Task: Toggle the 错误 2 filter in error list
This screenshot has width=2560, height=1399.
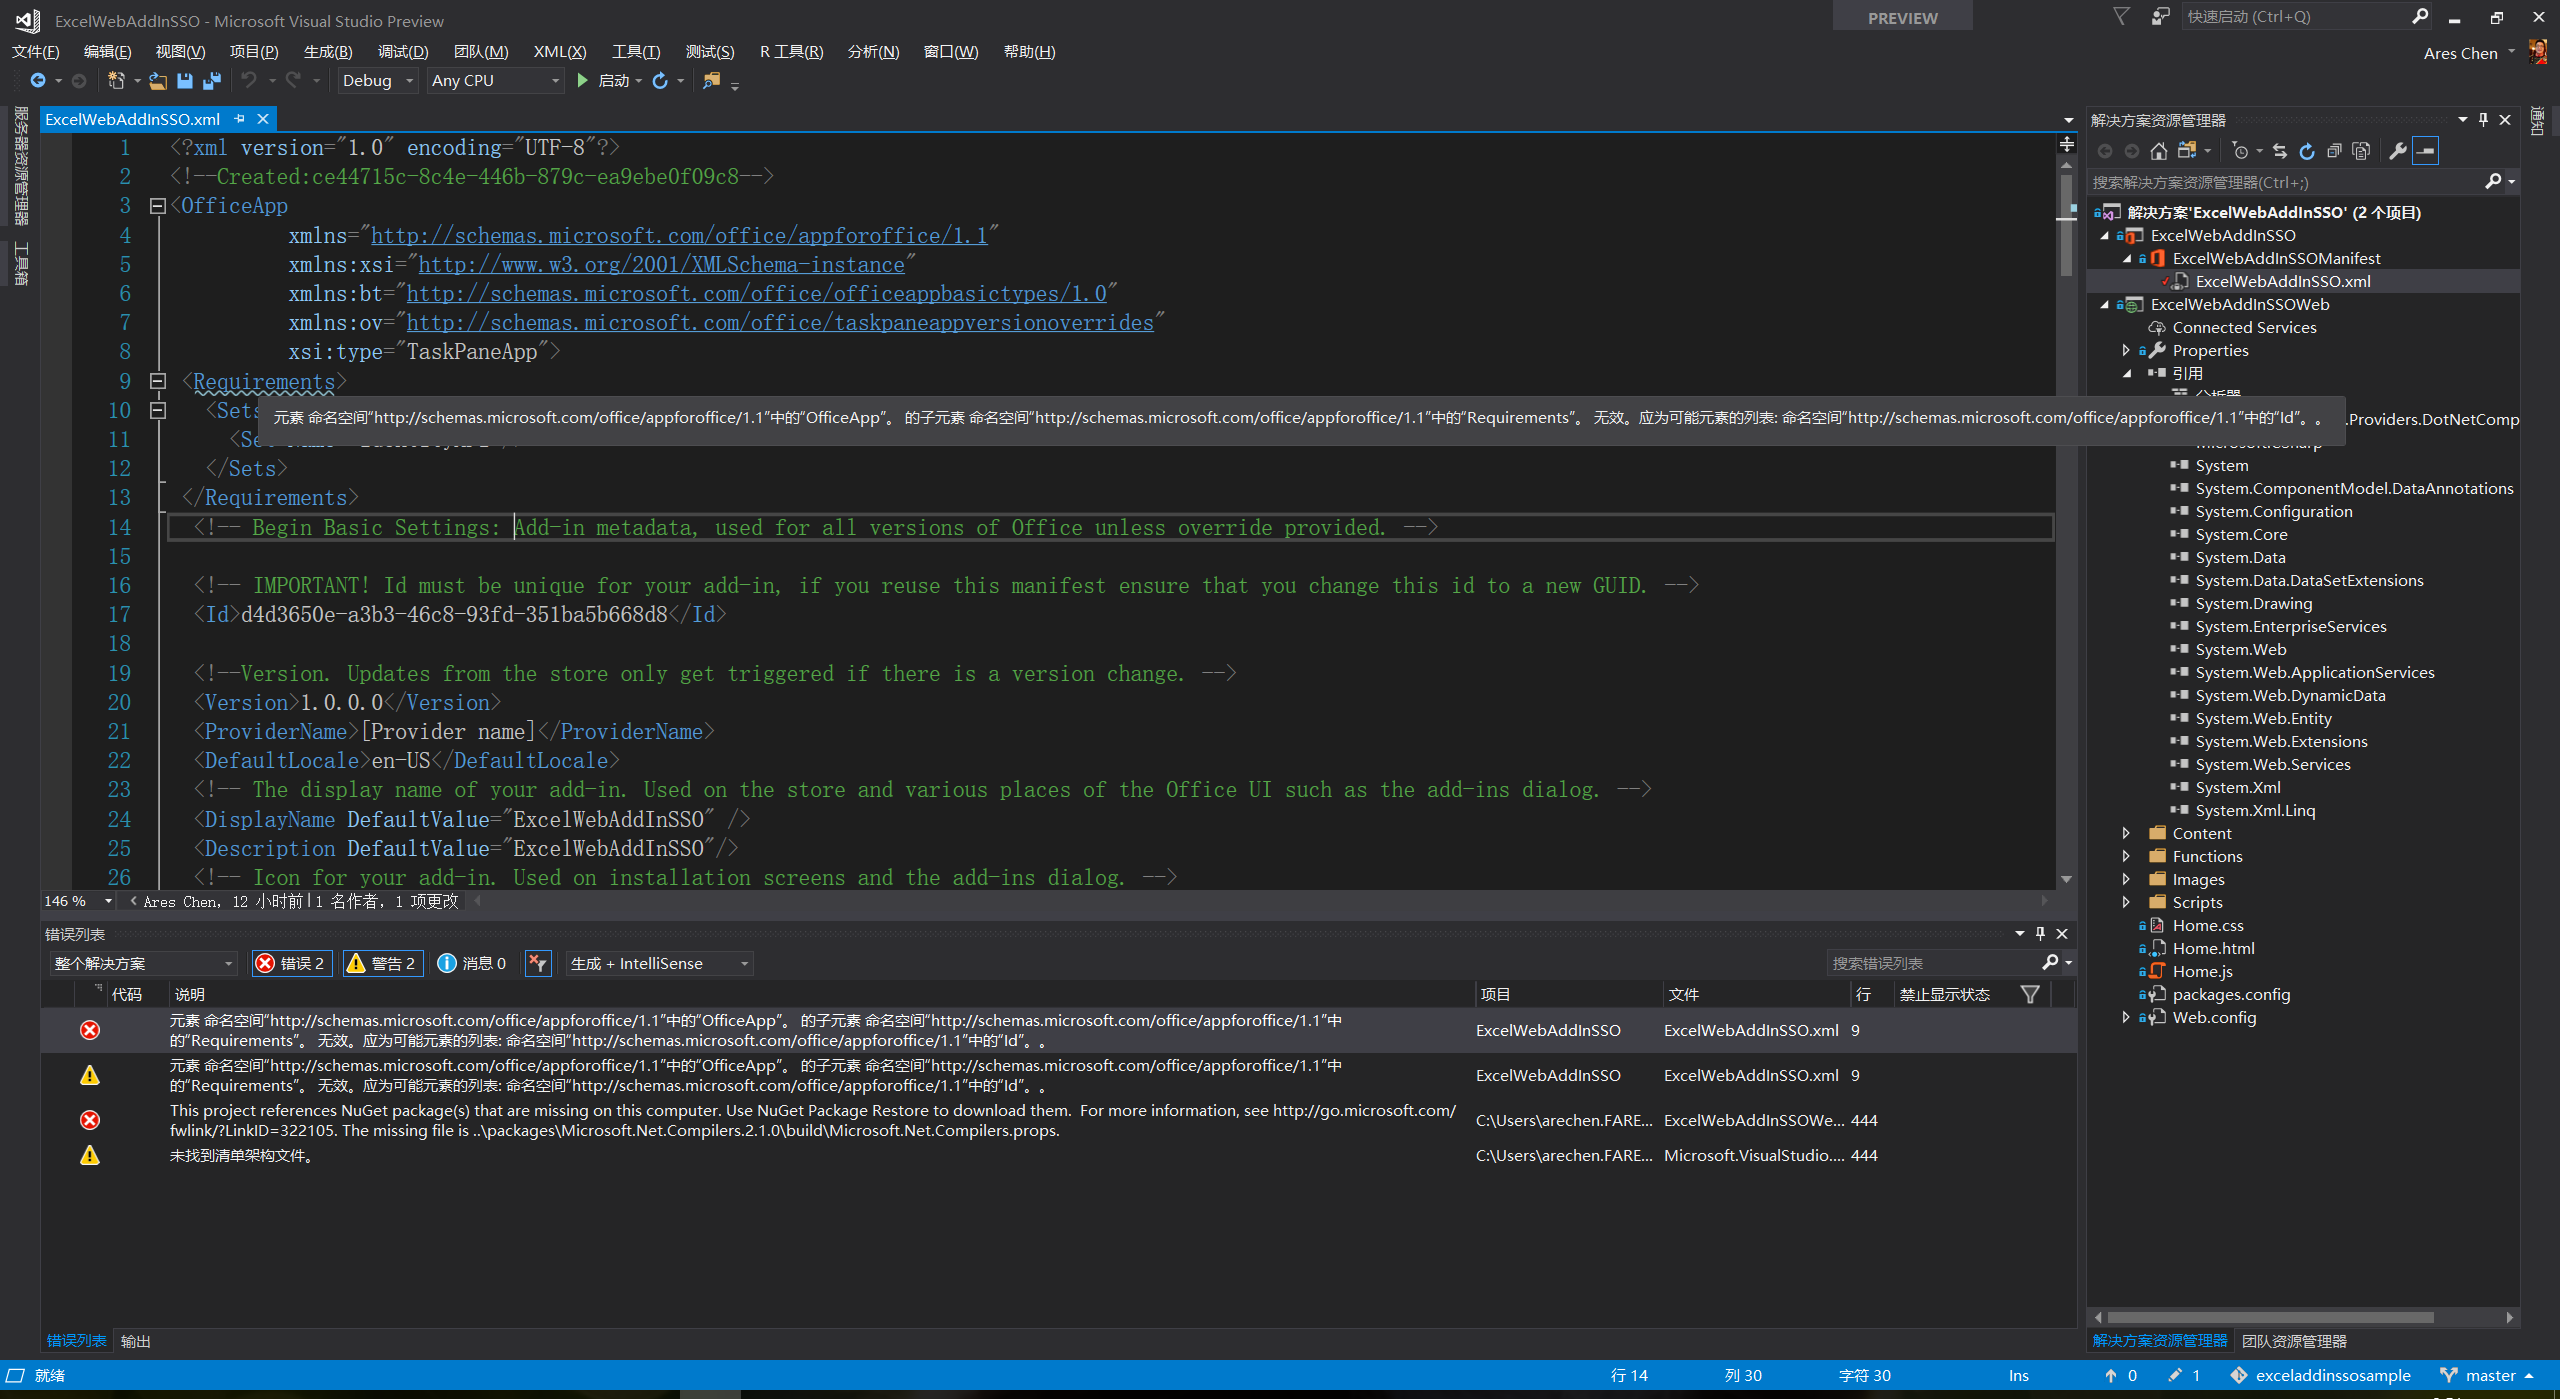Action: coord(291,963)
